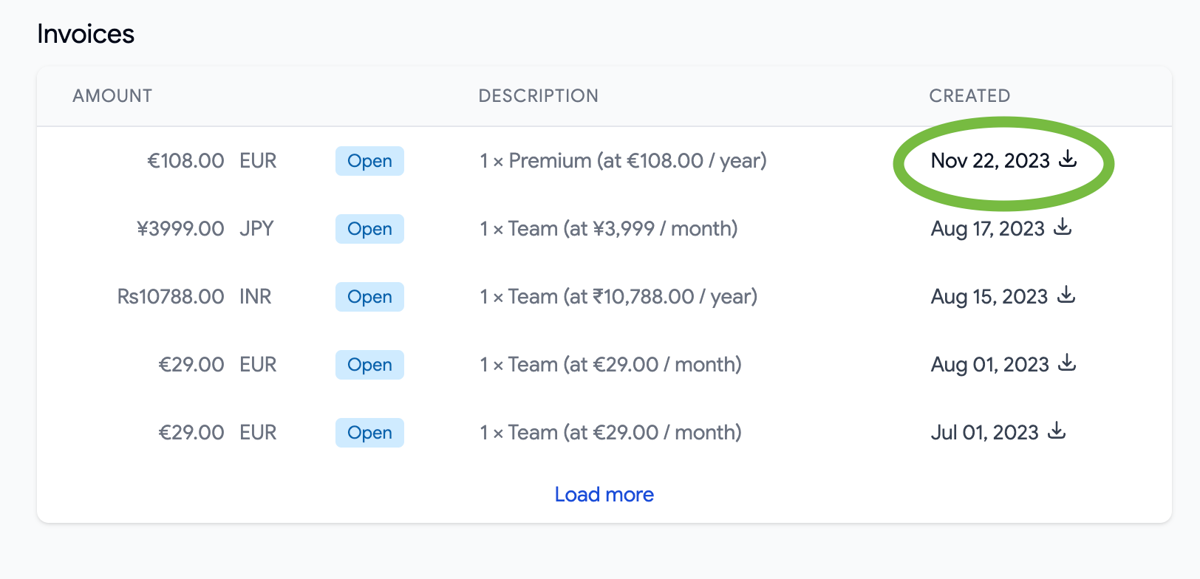Viewport: 1200px width, 579px height.
Task: Click Load more invoices link
Action: coord(604,494)
